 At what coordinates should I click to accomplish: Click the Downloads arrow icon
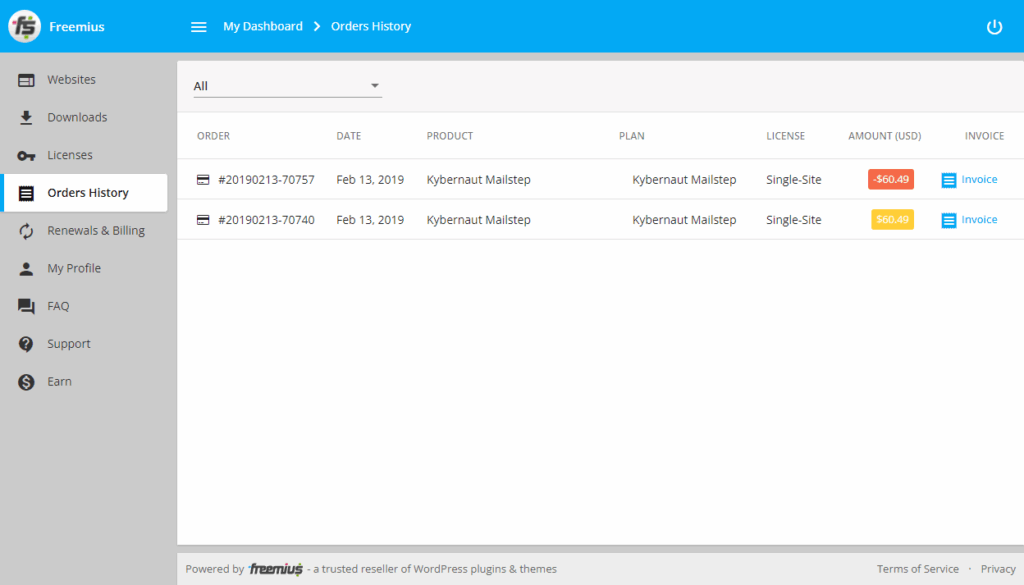26,118
